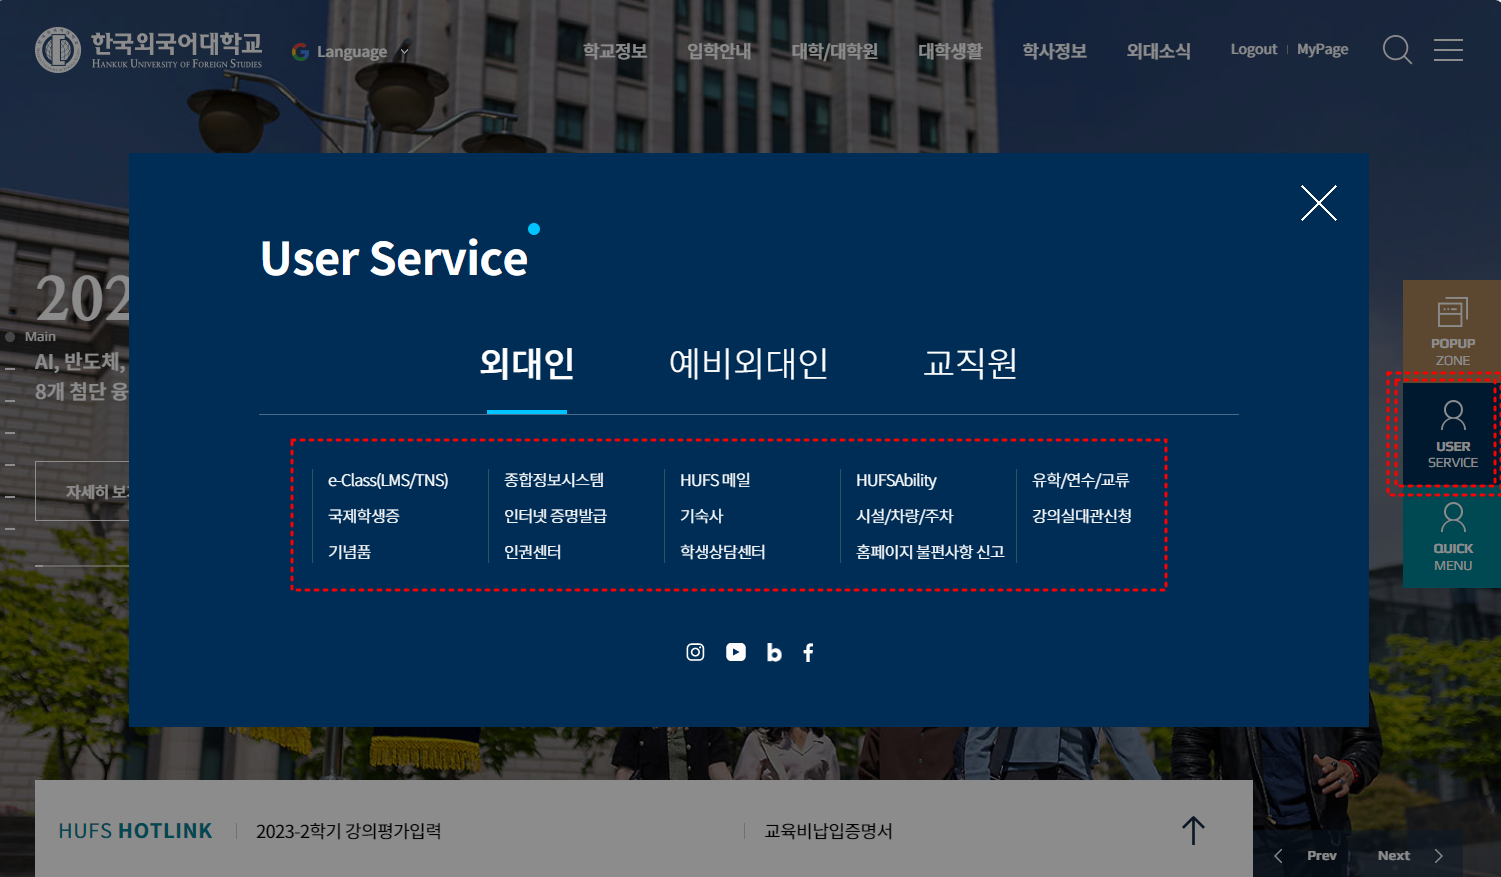Open the hamburger menu icon
The height and width of the screenshot is (877, 1501).
tap(1448, 50)
